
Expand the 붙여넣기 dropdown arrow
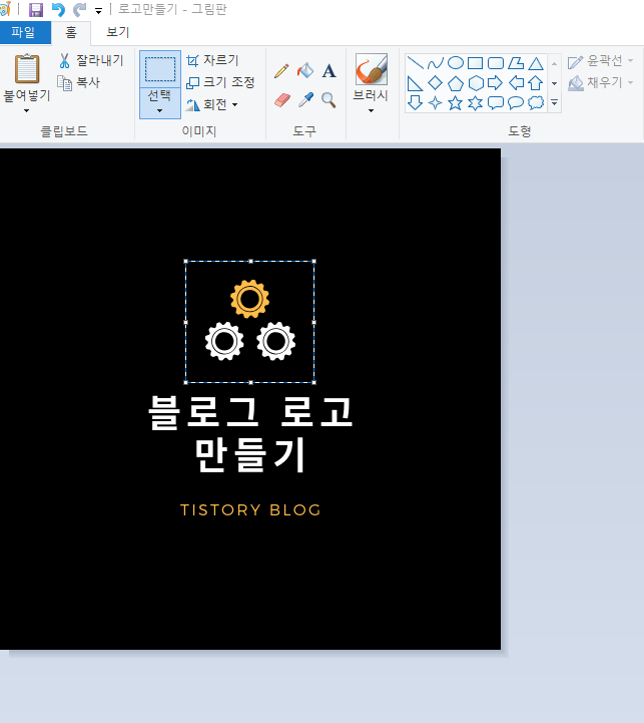[x=27, y=111]
